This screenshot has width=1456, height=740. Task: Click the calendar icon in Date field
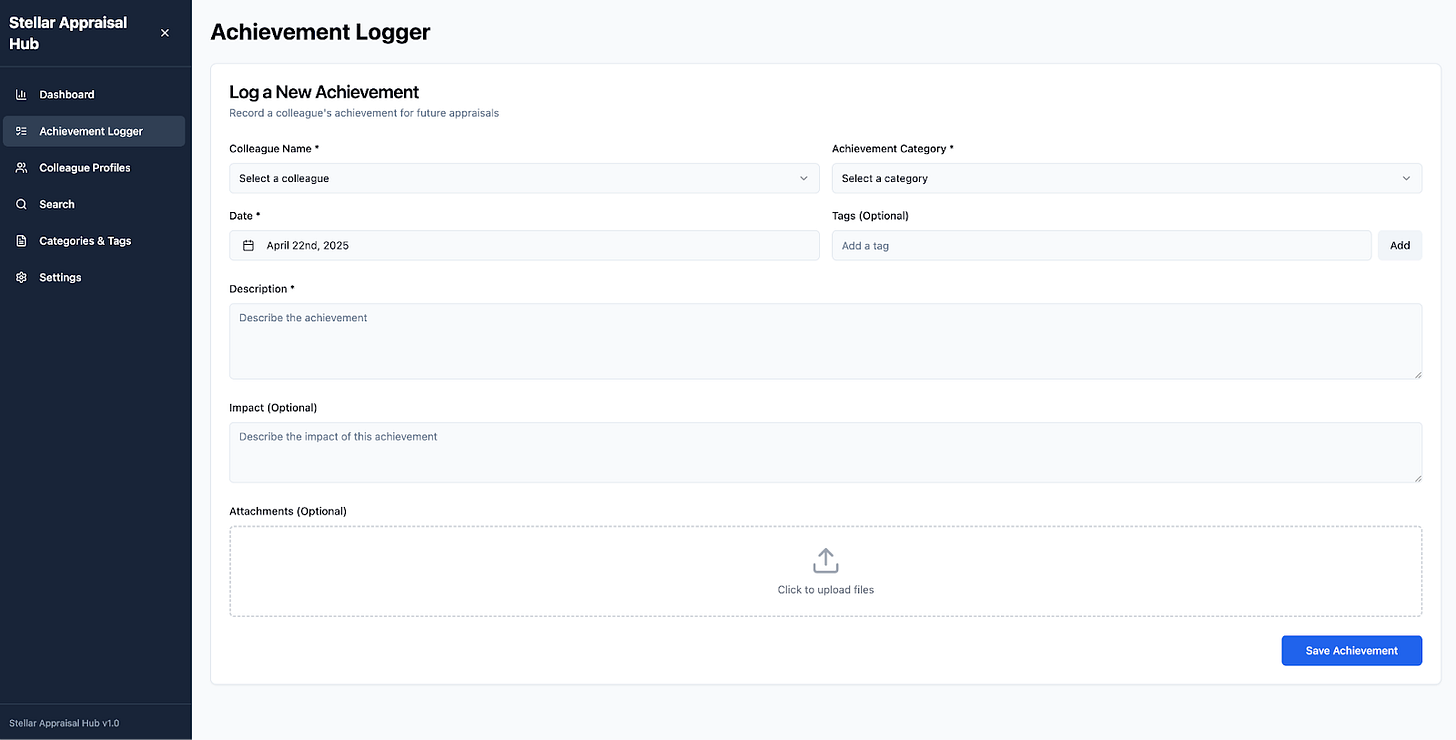tap(248, 245)
